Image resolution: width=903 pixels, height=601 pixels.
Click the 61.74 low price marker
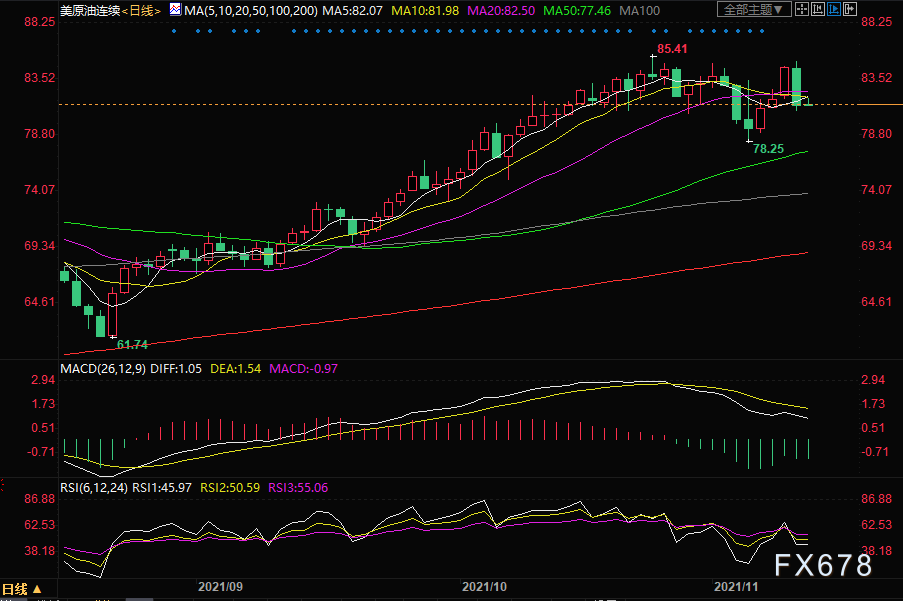click(x=132, y=344)
